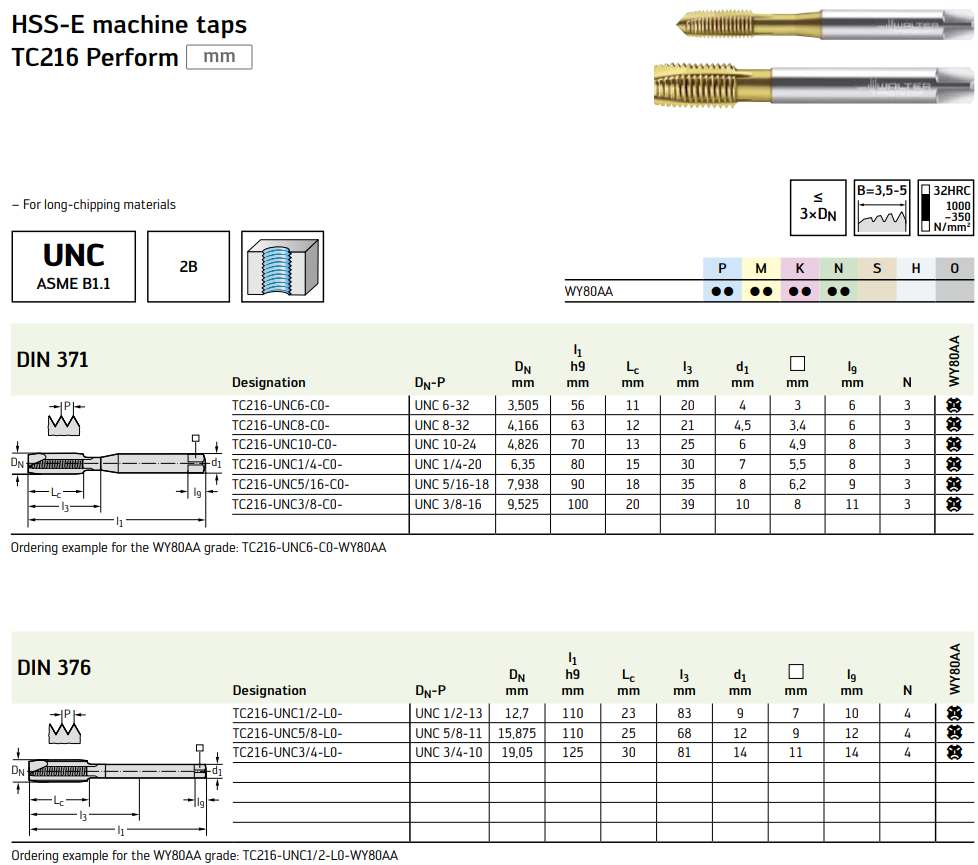Click the "UNC 5/8-11" thread size cell

click(448, 733)
